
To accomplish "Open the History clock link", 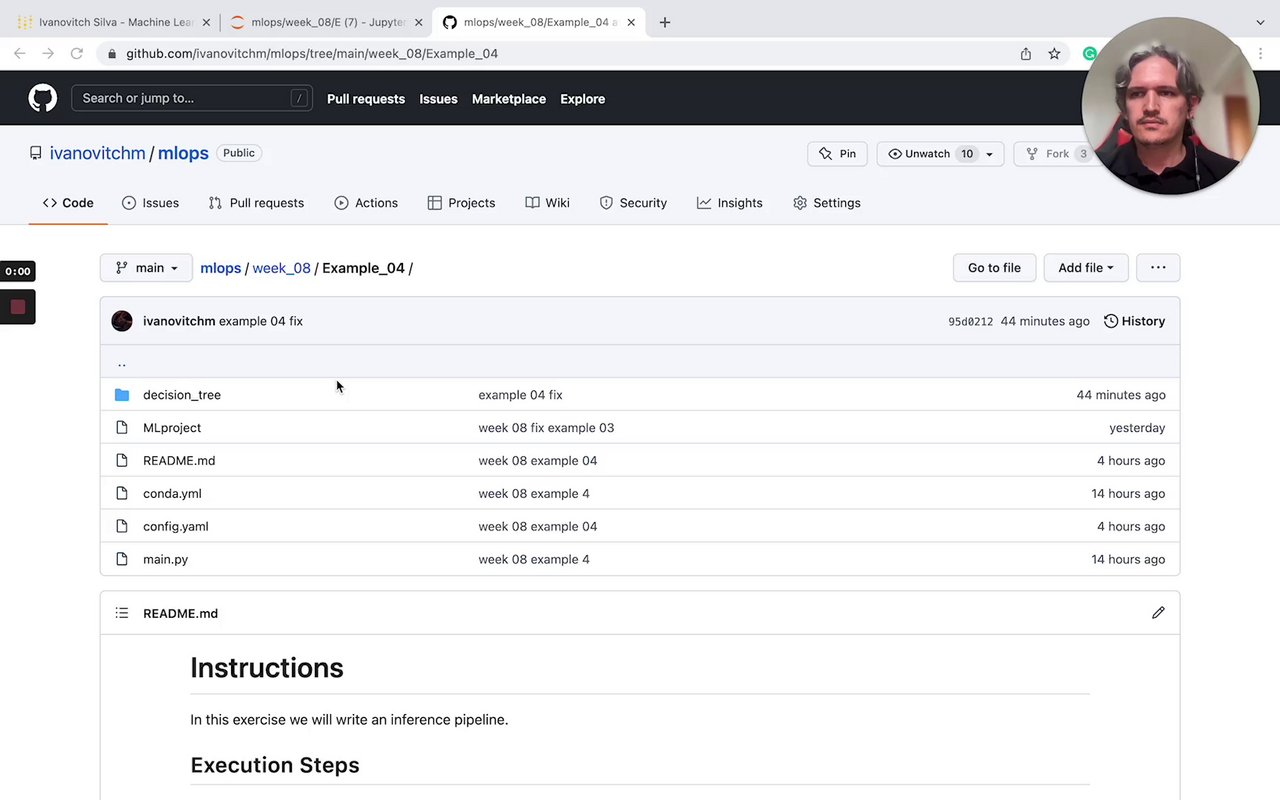I will [x=1134, y=321].
